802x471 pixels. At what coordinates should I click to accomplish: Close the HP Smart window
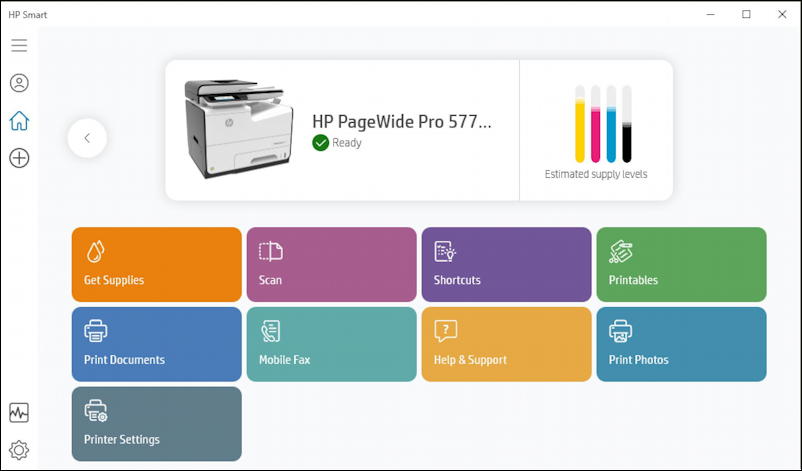782,14
